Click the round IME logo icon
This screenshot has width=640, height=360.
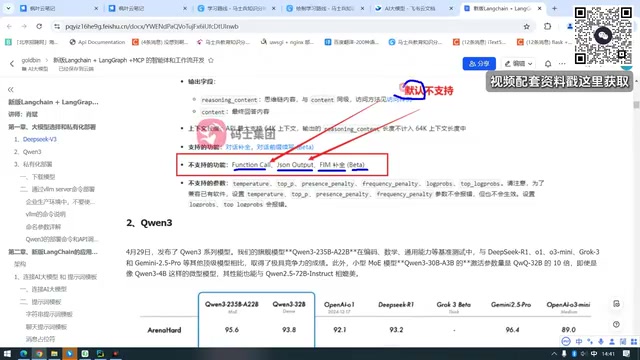(566, 342)
